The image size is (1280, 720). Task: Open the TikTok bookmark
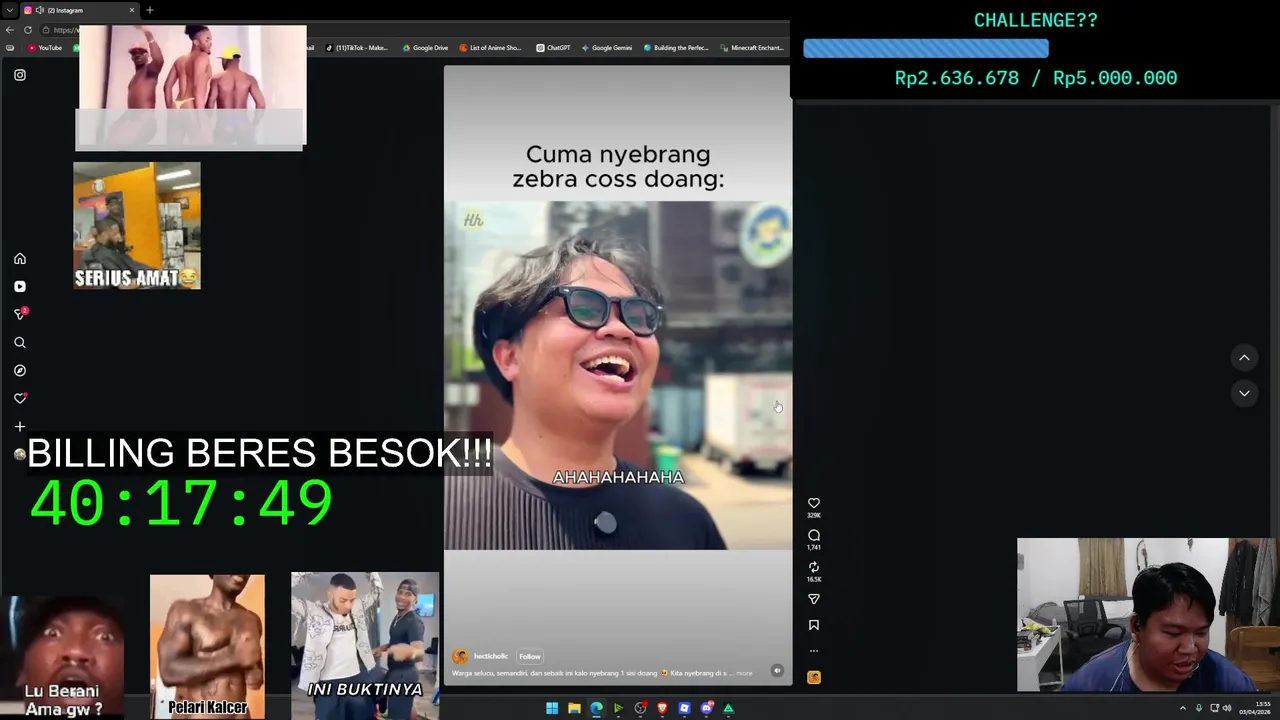pos(357,48)
